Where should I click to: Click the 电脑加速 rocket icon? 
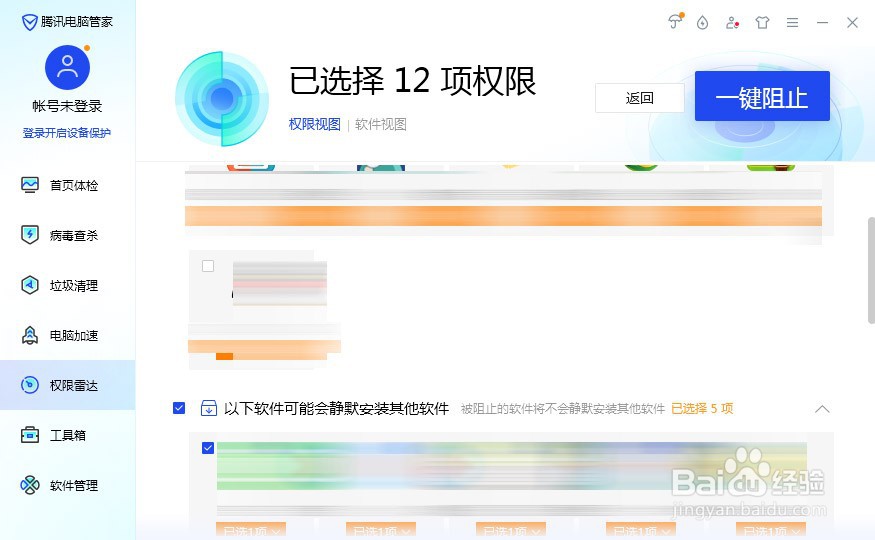tap(30, 335)
